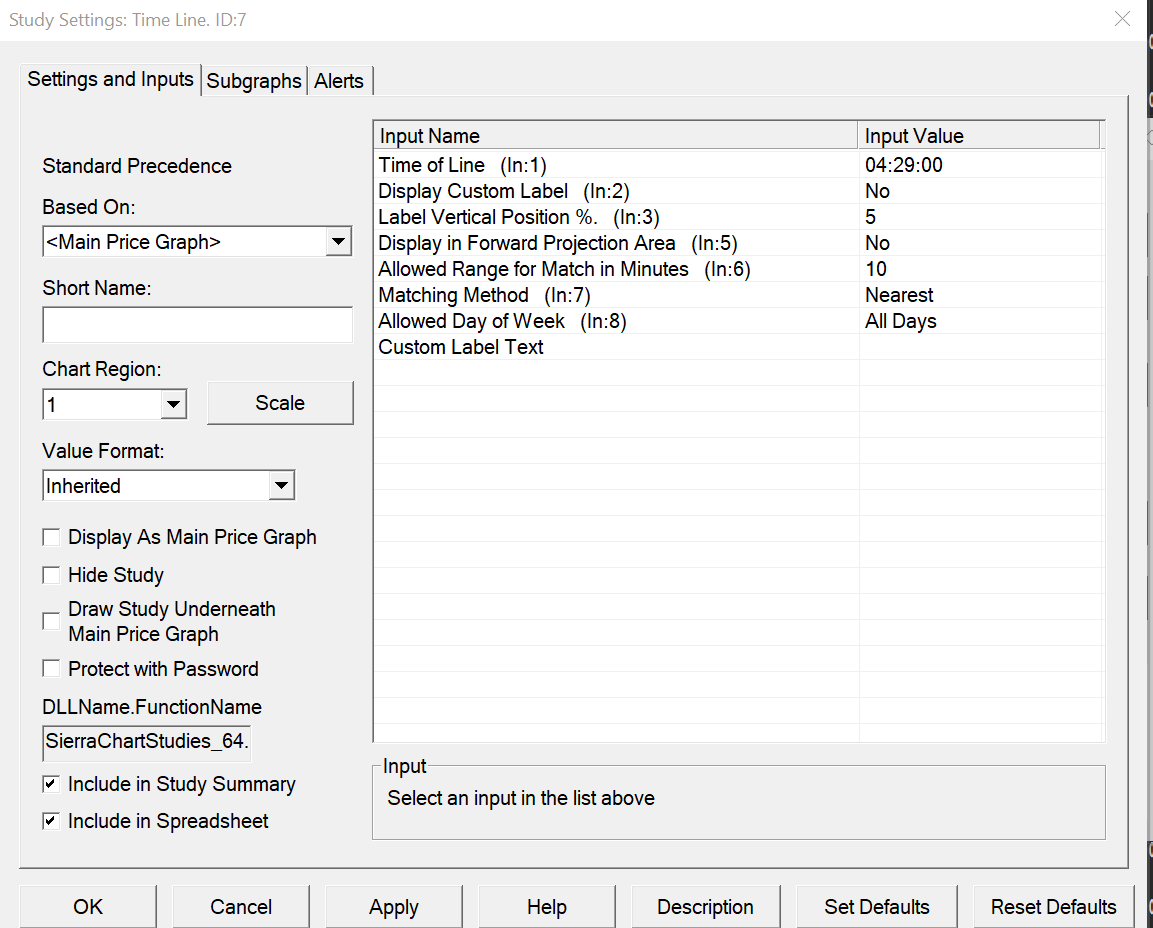Open the study Description

705,907
